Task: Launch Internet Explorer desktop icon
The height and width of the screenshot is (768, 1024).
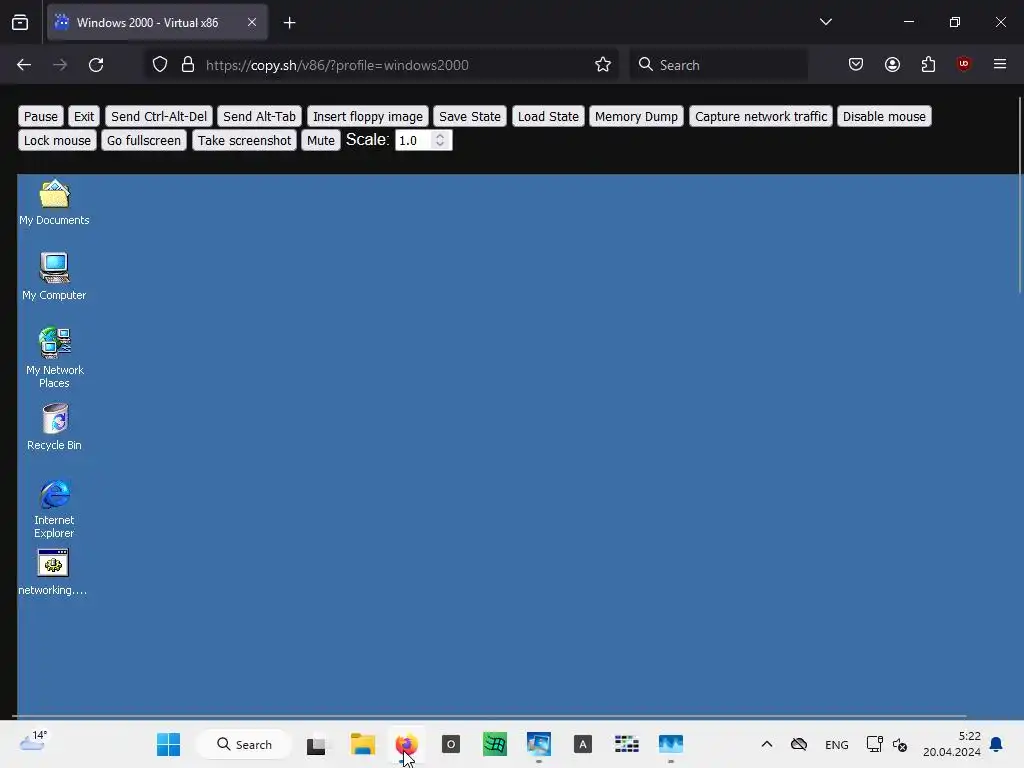Action: coord(54,509)
